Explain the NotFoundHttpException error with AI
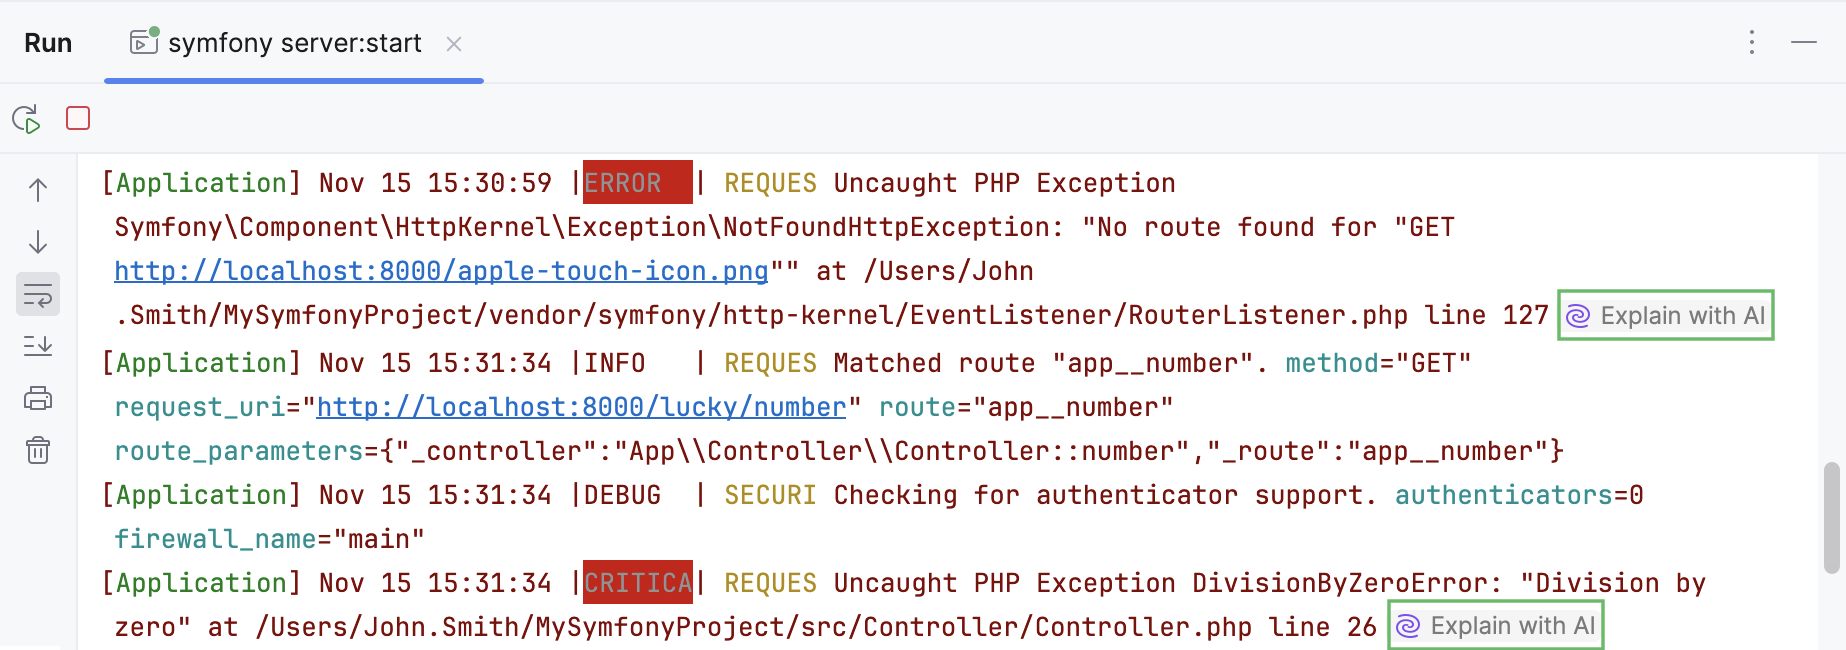Image resolution: width=1846 pixels, height=650 pixels. (x=1666, y=316)
